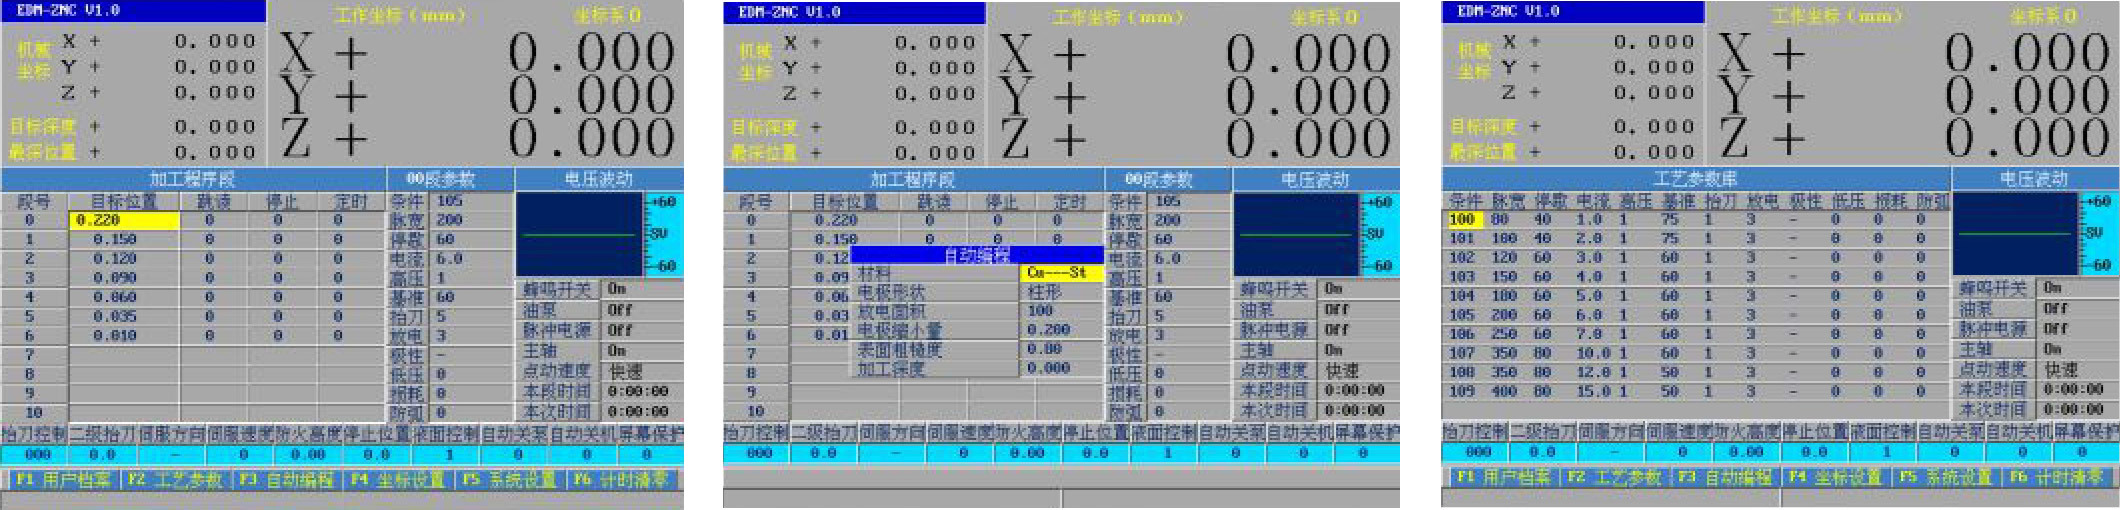
Task: Click the 自动编程 dialog title bar
Action: point(976,255)
